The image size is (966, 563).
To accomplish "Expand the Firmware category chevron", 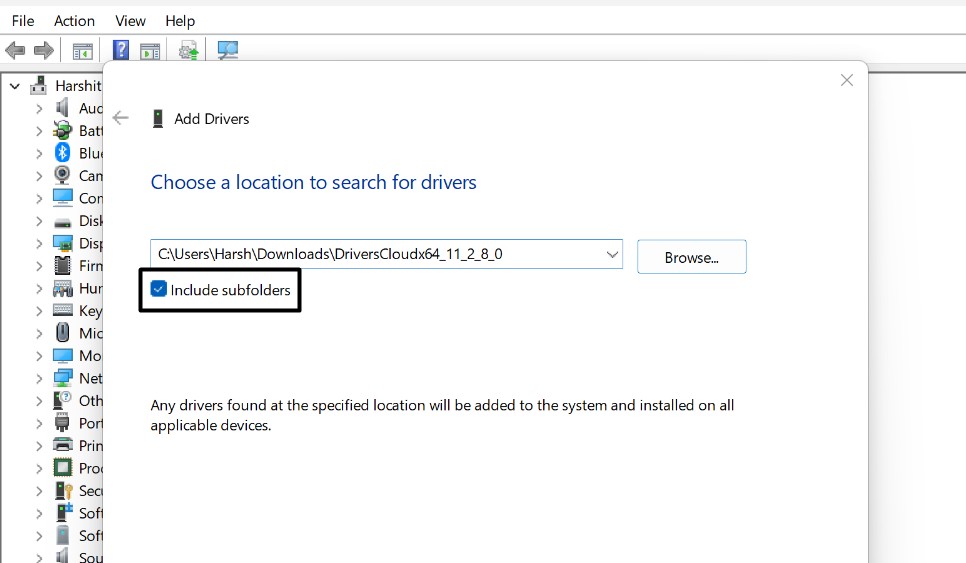I will pyautogui.click(x=39, y=266).
